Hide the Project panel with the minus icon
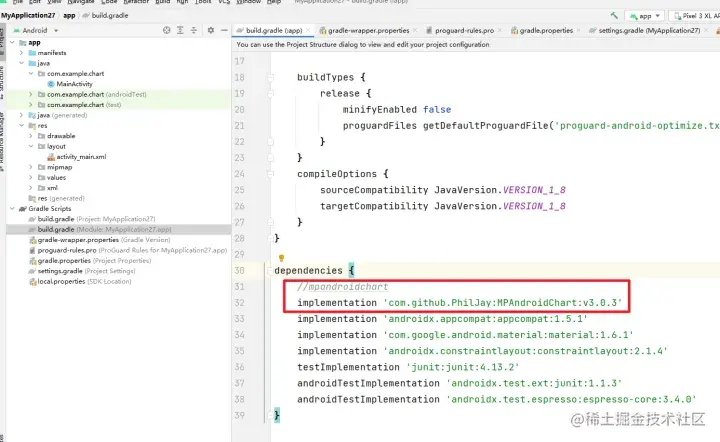Screen dimensions: 720x442 coord(224,30)
